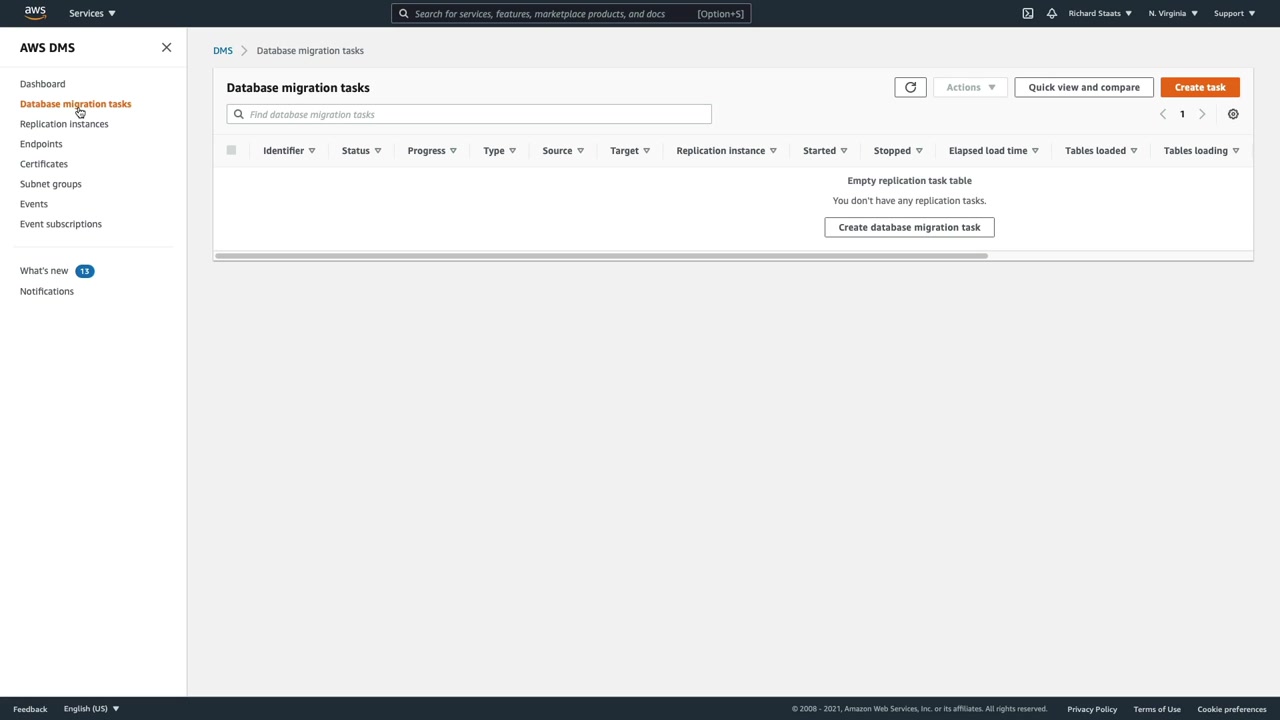Open the Services dropdown menu
Viewport: 1280px width, 720px height.
(92, 13)
